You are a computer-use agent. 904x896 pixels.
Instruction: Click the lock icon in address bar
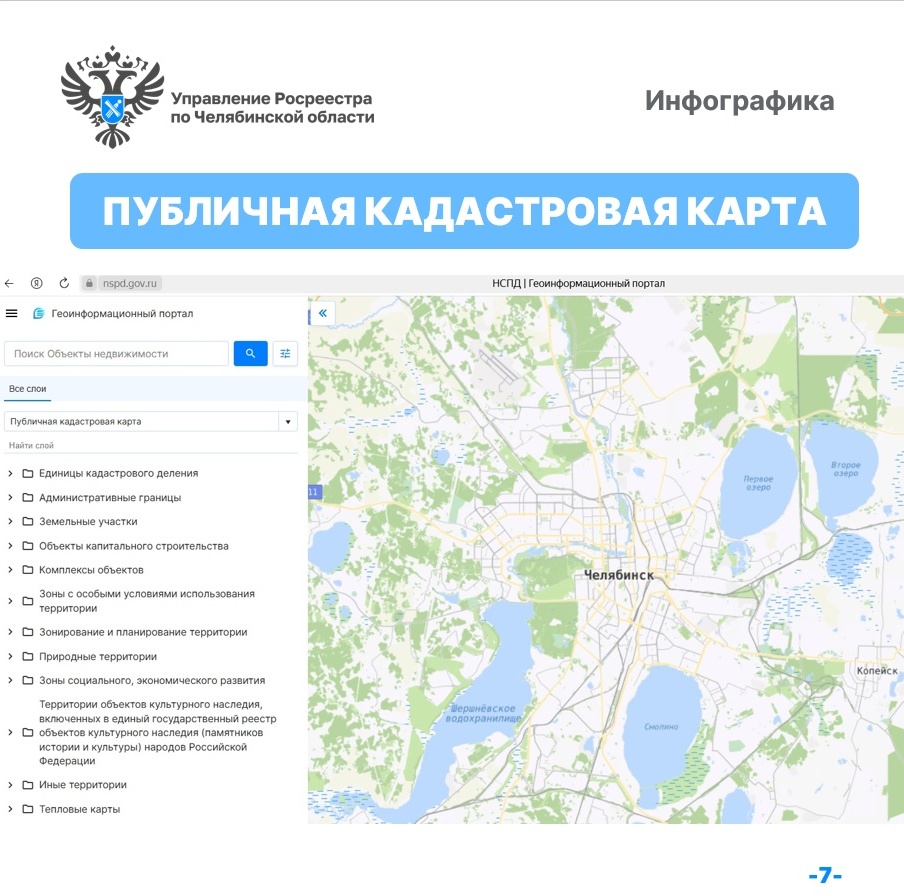tap(89, 283)
